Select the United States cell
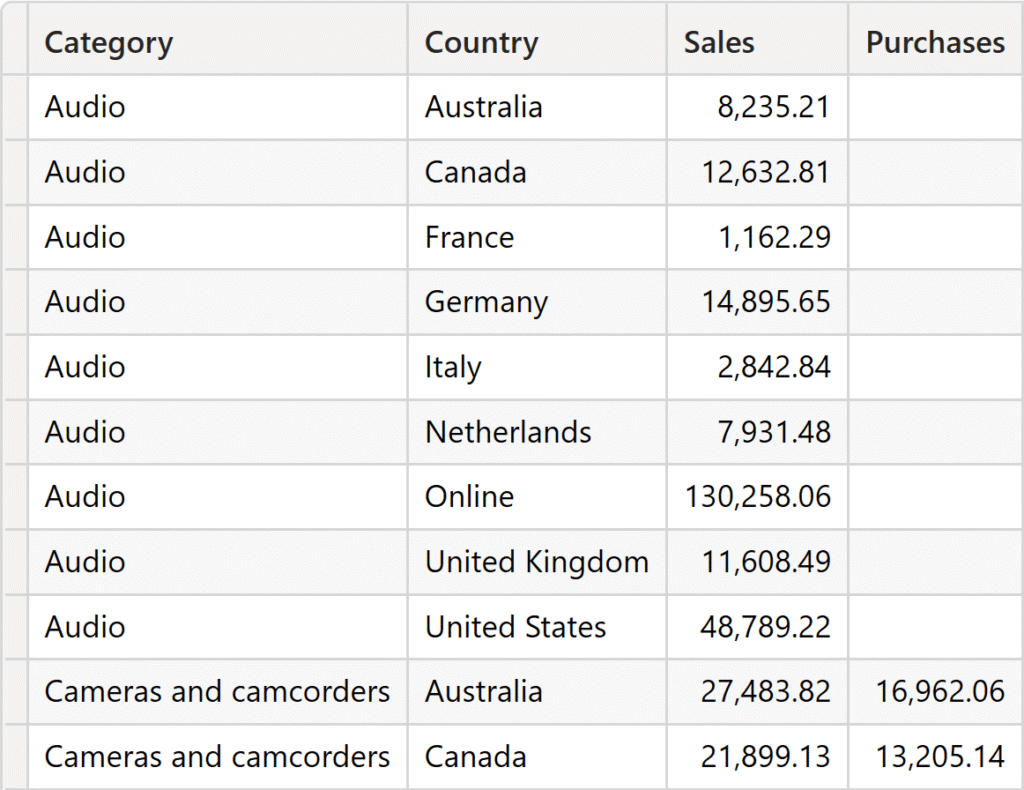This screenshot has height=790, width=1024. point(515,627)
